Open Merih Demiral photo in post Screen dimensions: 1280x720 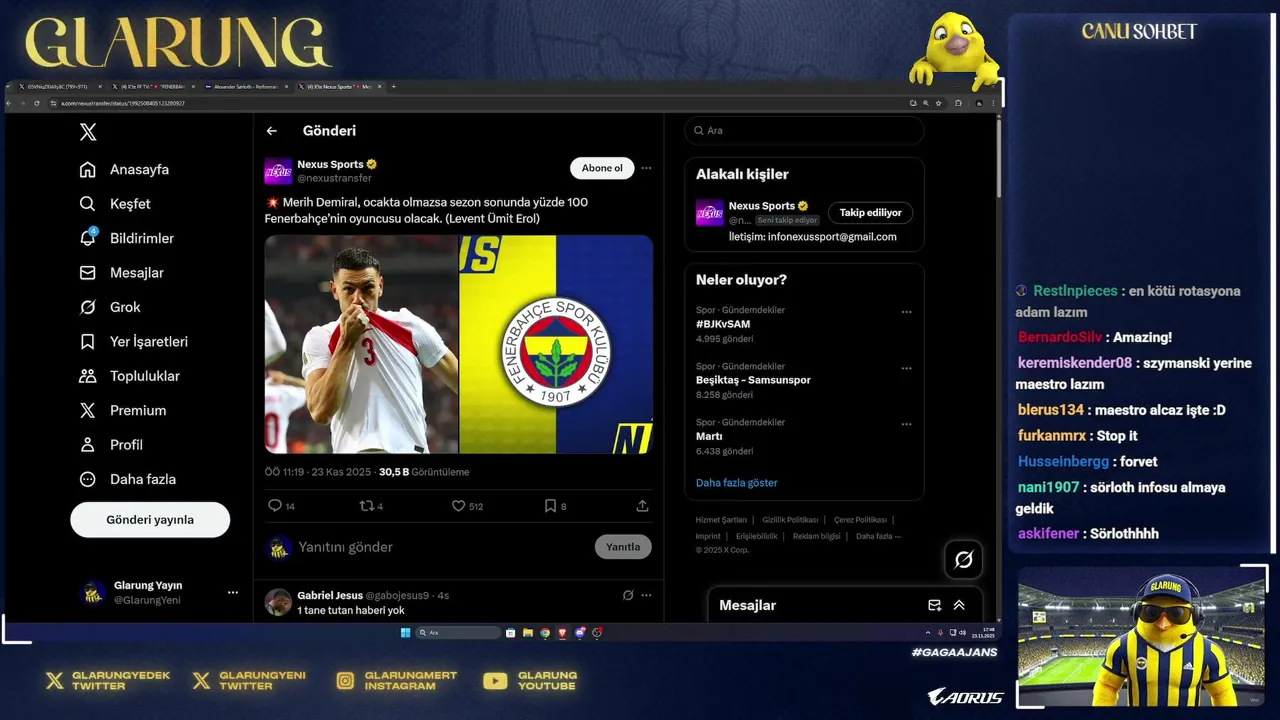[361, 344]
